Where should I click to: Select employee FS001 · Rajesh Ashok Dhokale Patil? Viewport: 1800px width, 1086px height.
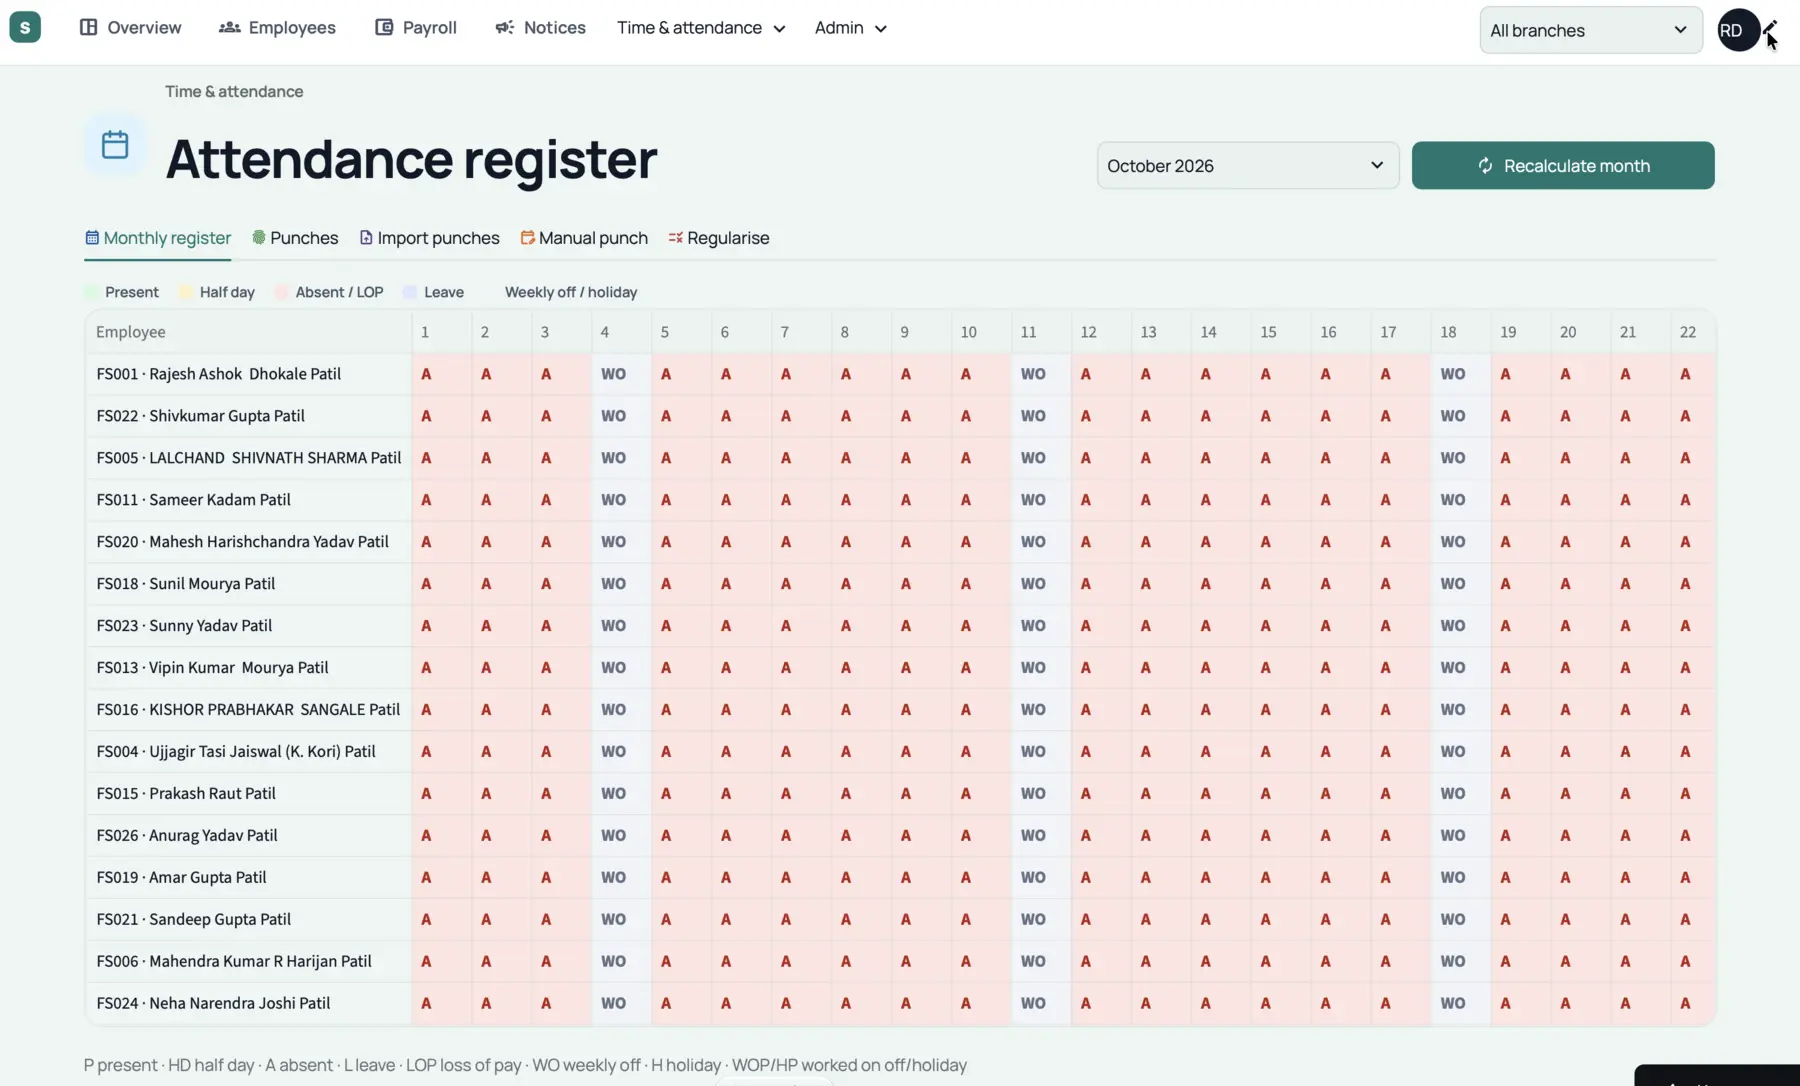pos(219,374)
